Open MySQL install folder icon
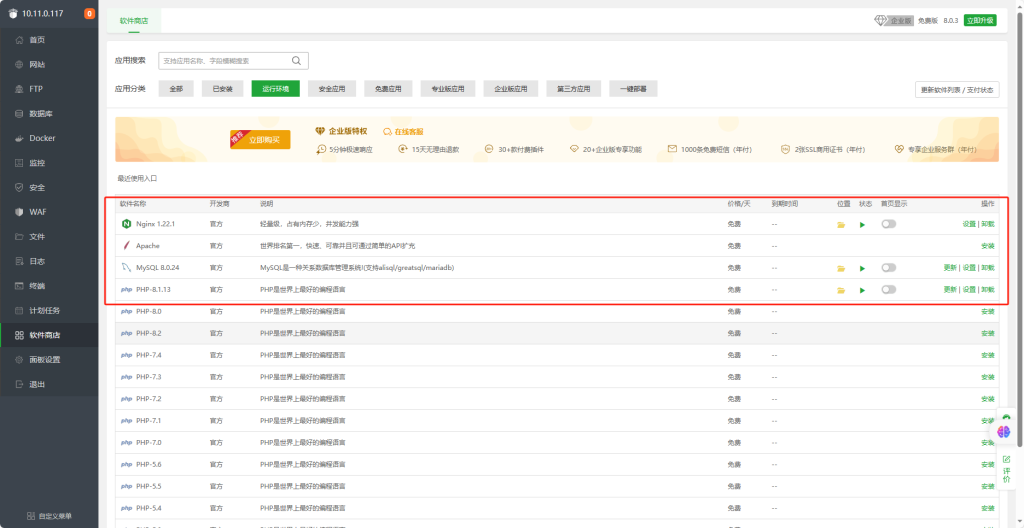 (x=841, y=269)
